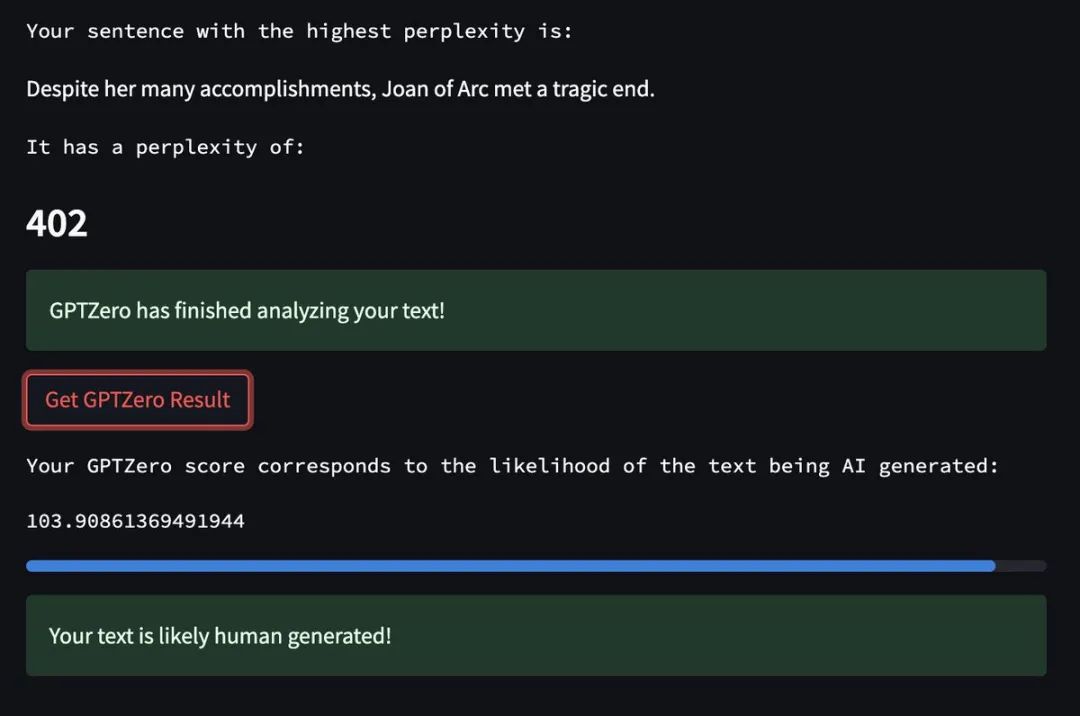Screen dimensions: 1080x716
Task: Click the 'It has a perplexity of:' label
Action: [x=165, y=147]
